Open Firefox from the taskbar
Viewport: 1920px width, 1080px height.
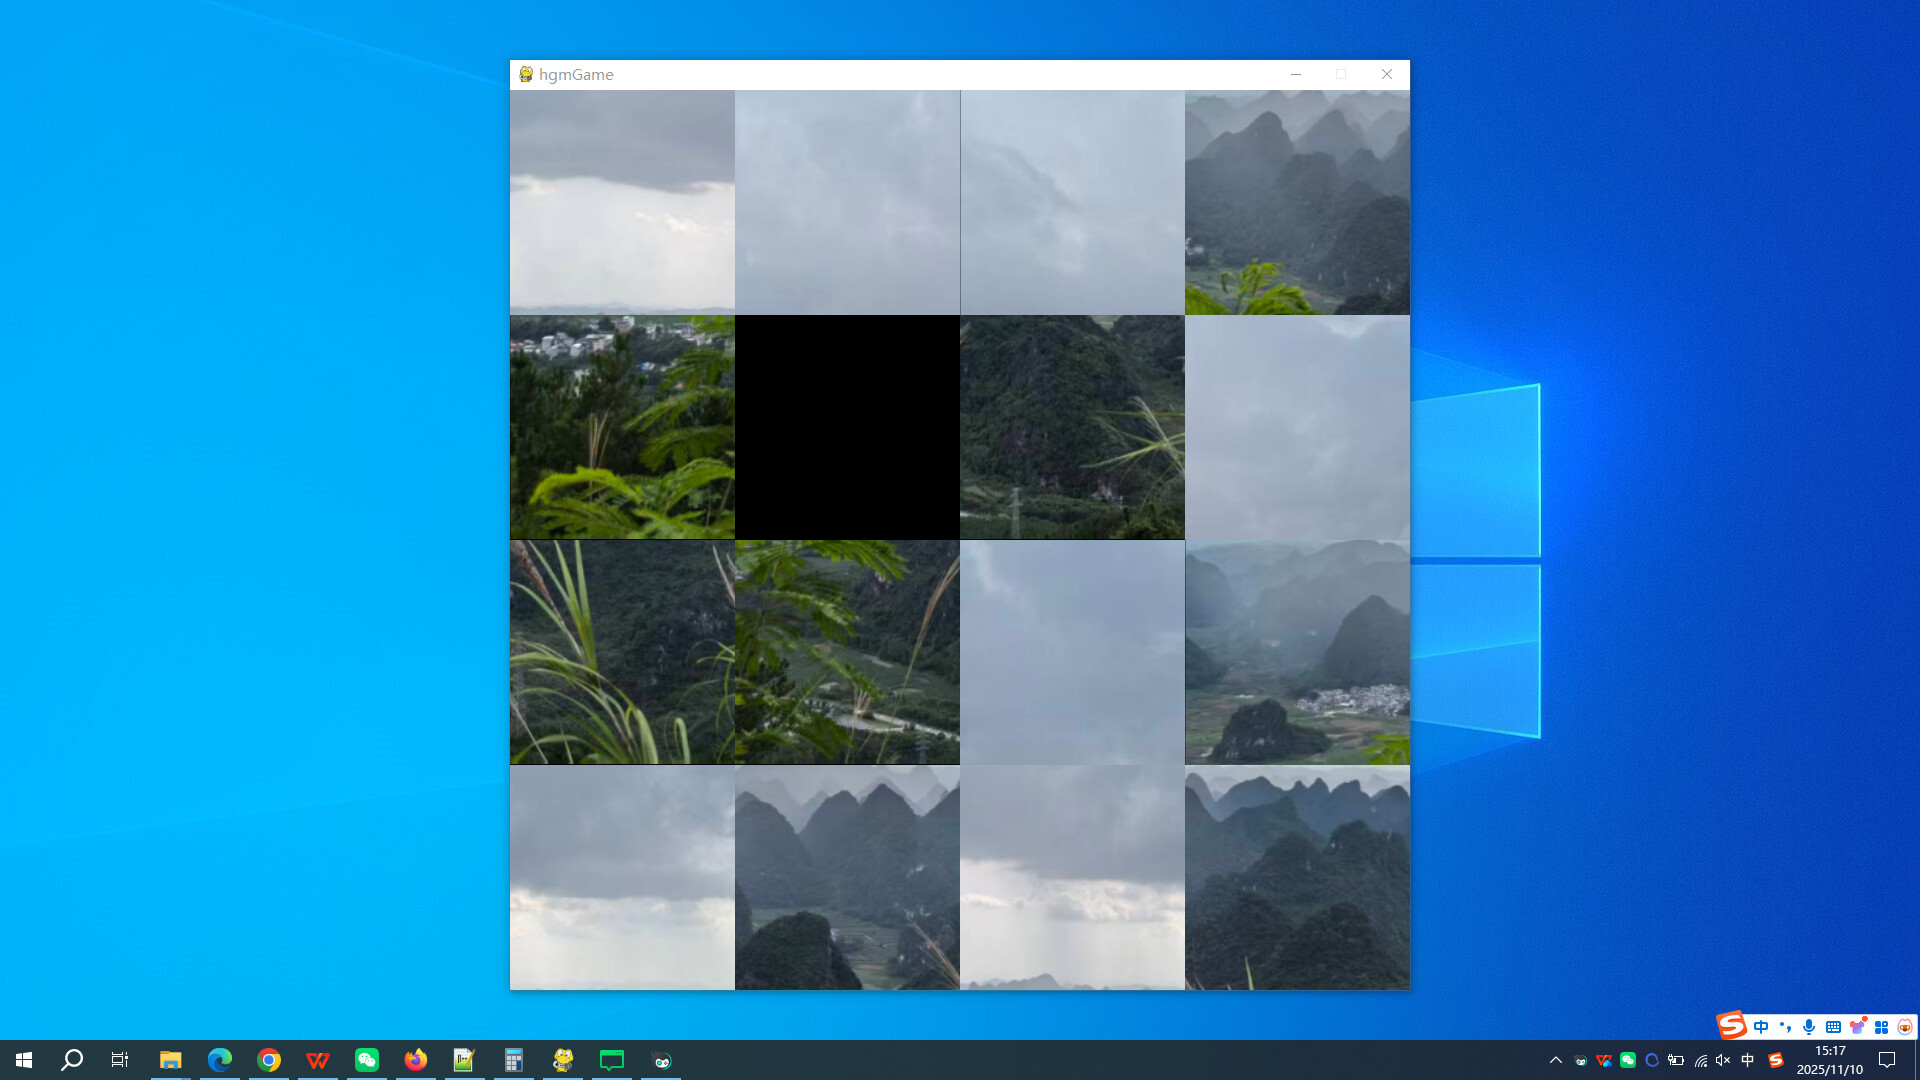(415, 1060)
